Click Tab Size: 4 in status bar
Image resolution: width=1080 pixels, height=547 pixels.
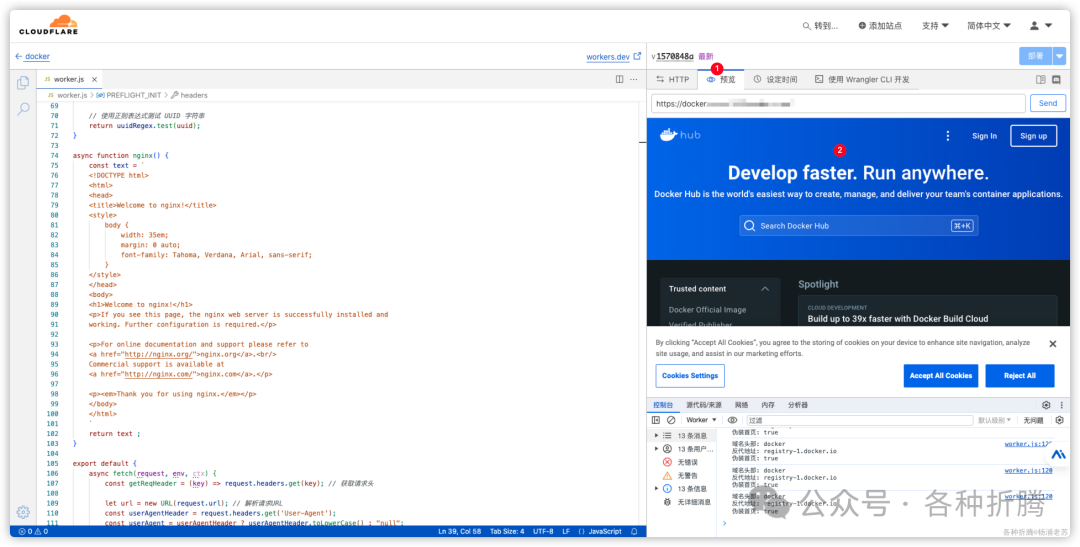pyautogui.click(x=506, y=531)
